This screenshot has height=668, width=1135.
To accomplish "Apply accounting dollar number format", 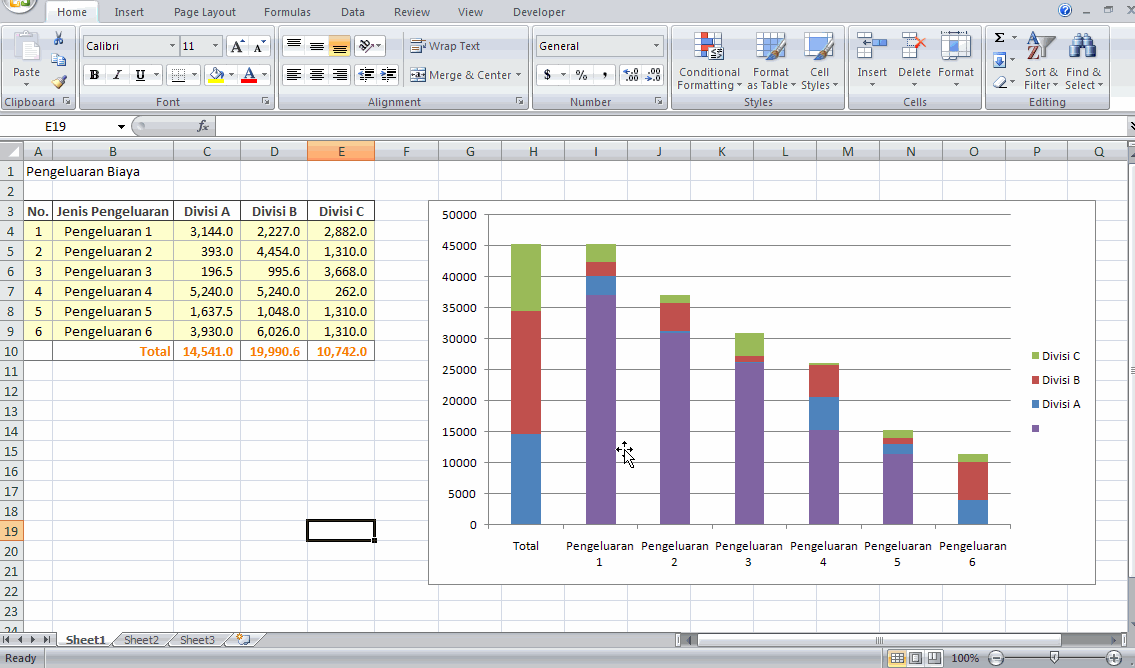I will 547,75.
